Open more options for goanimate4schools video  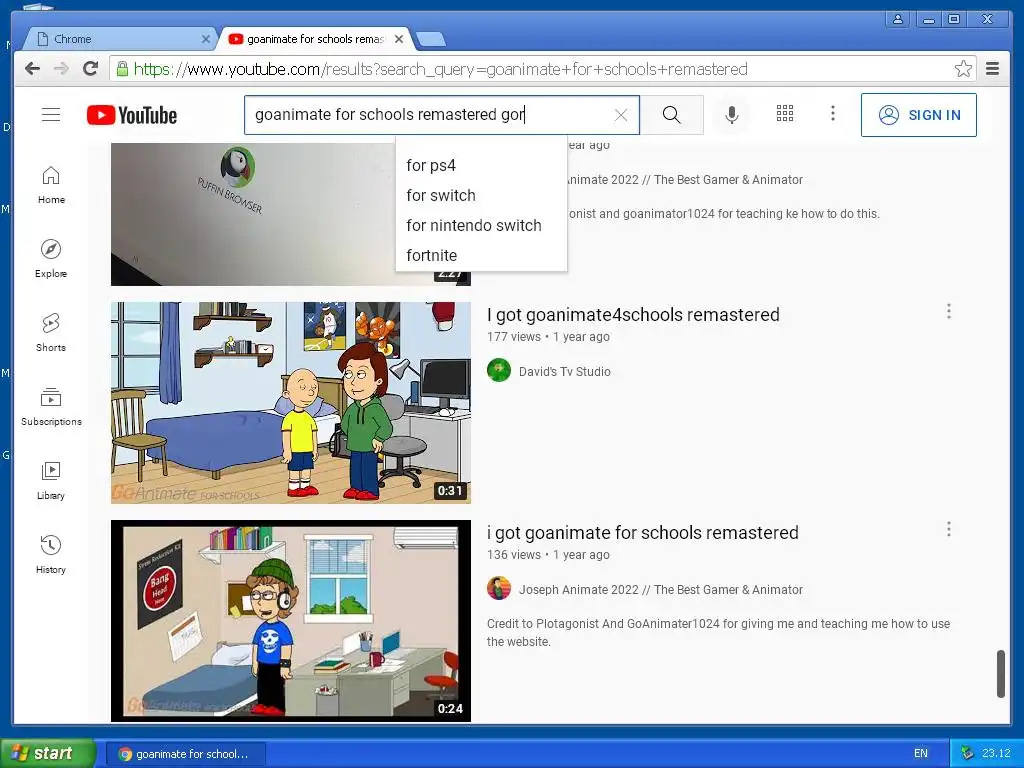coord(949,312)
